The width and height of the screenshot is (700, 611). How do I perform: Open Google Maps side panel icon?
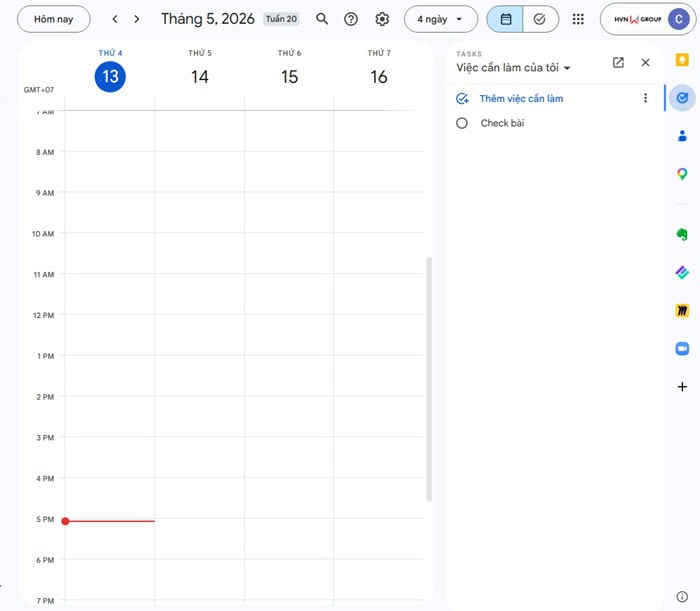pos(682,174)
